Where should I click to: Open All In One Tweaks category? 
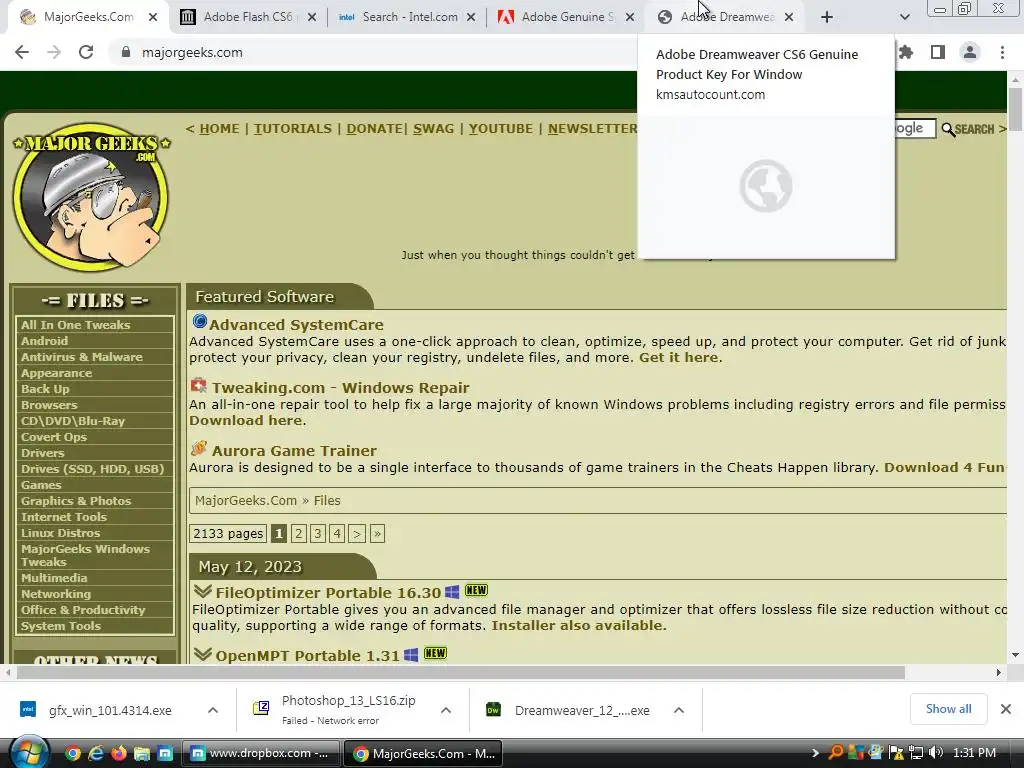[x=75, y=325]
